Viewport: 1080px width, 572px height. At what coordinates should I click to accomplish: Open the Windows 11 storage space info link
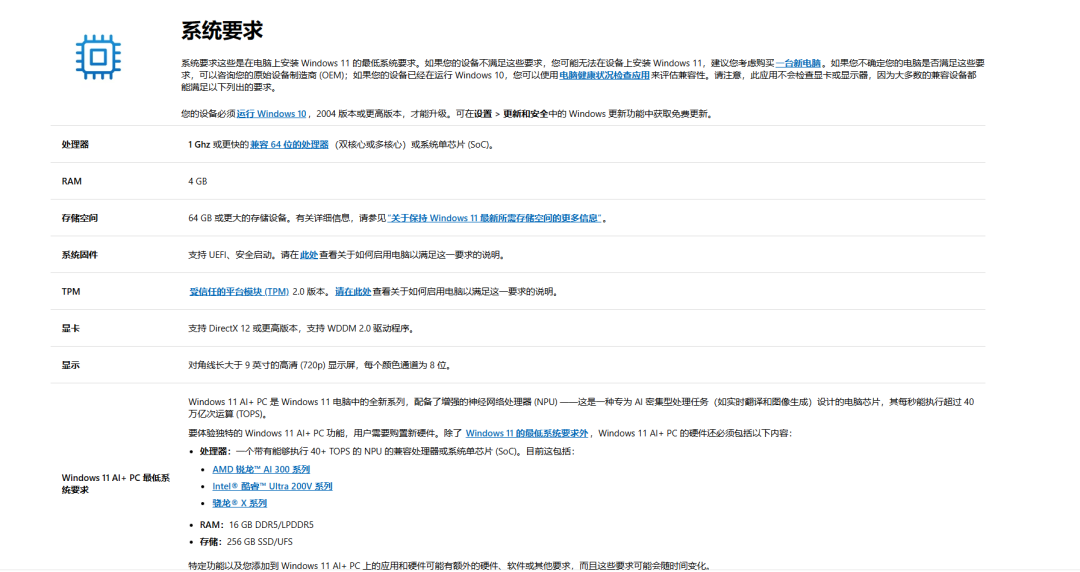tap(494, 218)
